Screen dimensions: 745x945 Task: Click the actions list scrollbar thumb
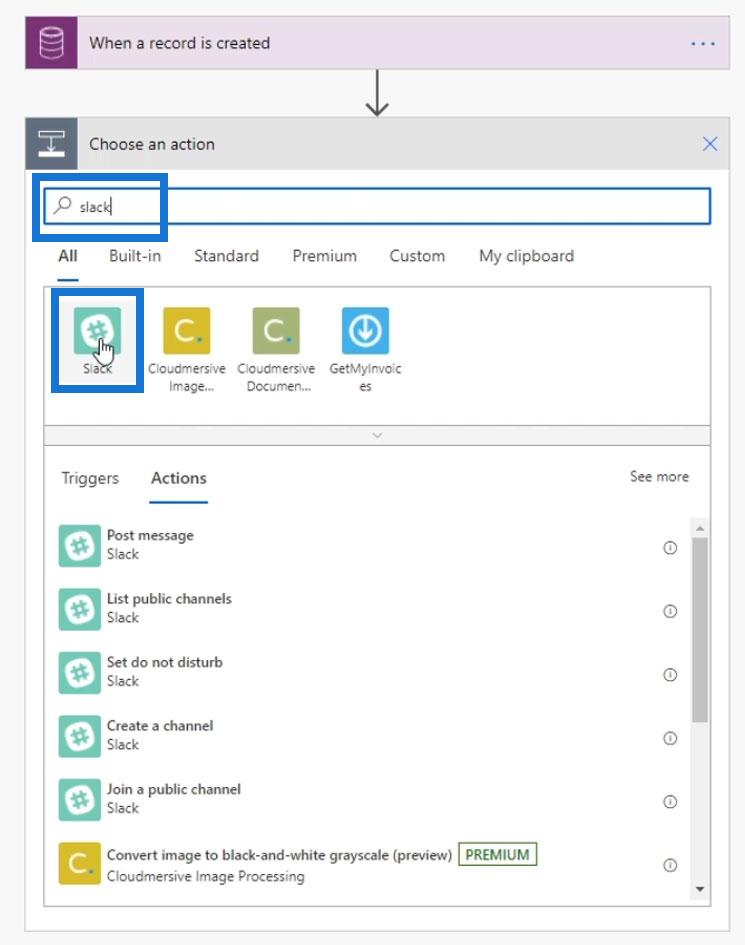[x=699, y=630]
